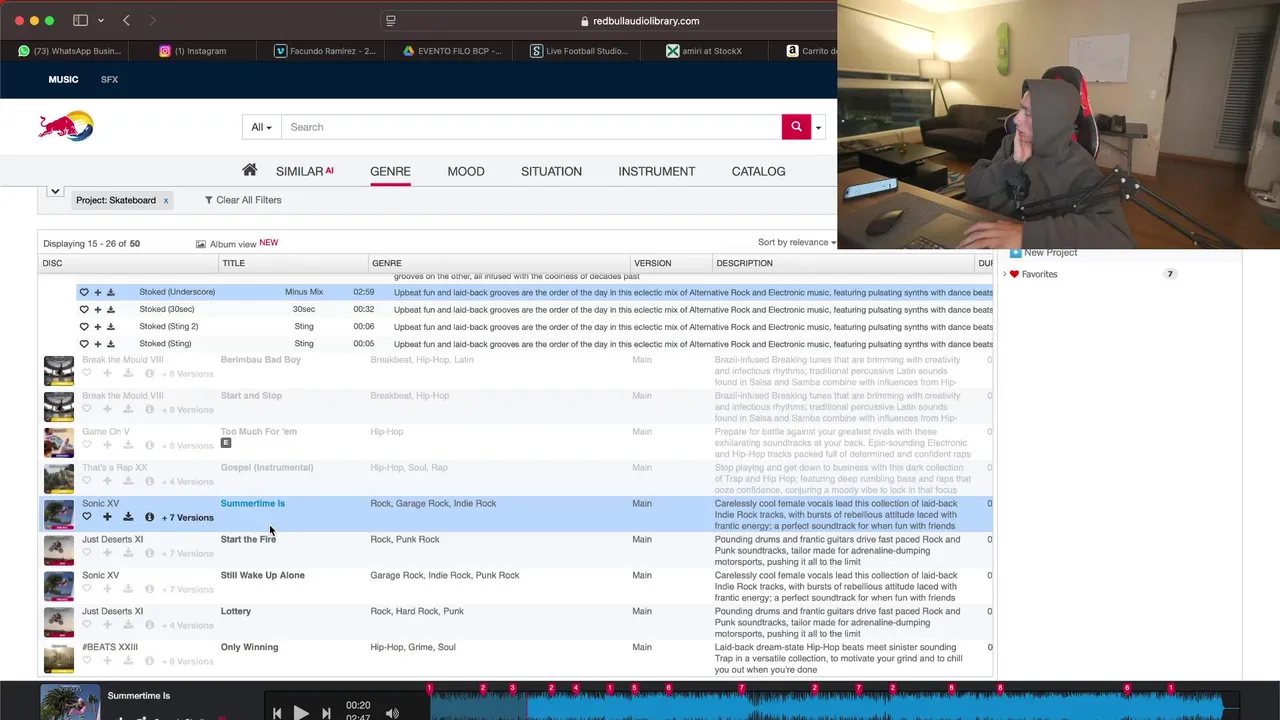The image size is (1280, 720).
Task: Open the Still Wake Up Alone title
Action: click(x=263, y=575)
